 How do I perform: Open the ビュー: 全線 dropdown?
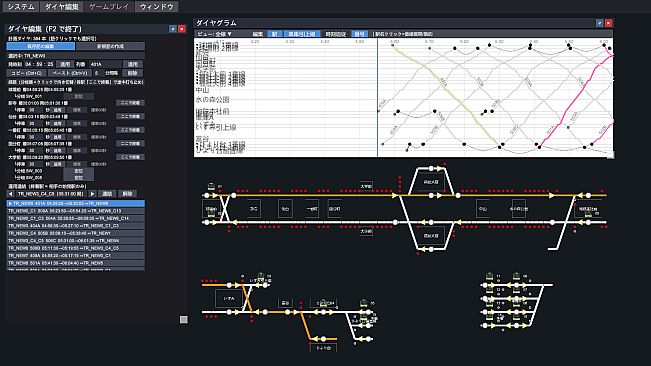point(214,34)
